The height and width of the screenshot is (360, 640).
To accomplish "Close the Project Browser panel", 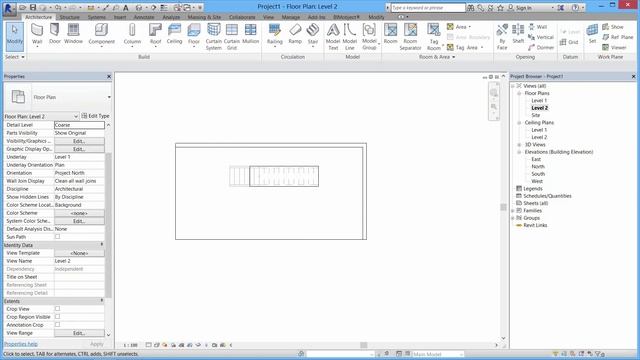I will click(x=633, y=76).
